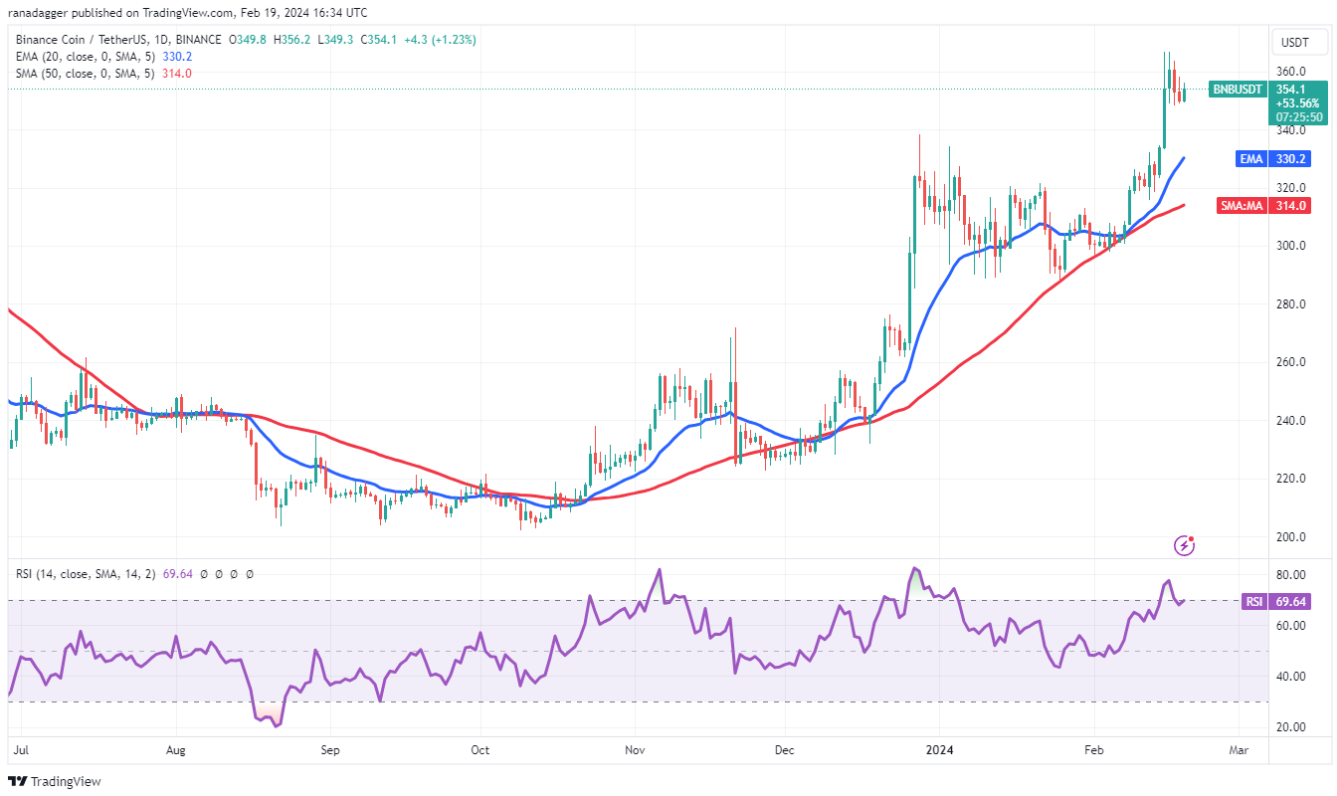Click the 80.00 RSI axis label
Image resolution: width=1337 pixels, height=796 pixels.
point(1290,575)
